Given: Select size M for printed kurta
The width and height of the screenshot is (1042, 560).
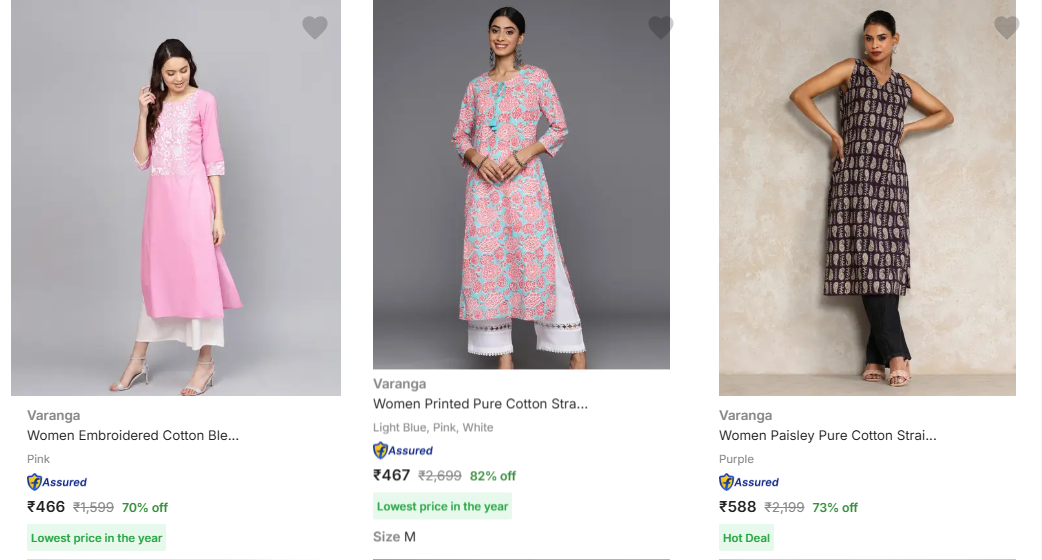Looking at the screenshot, I should coord(409,537).
